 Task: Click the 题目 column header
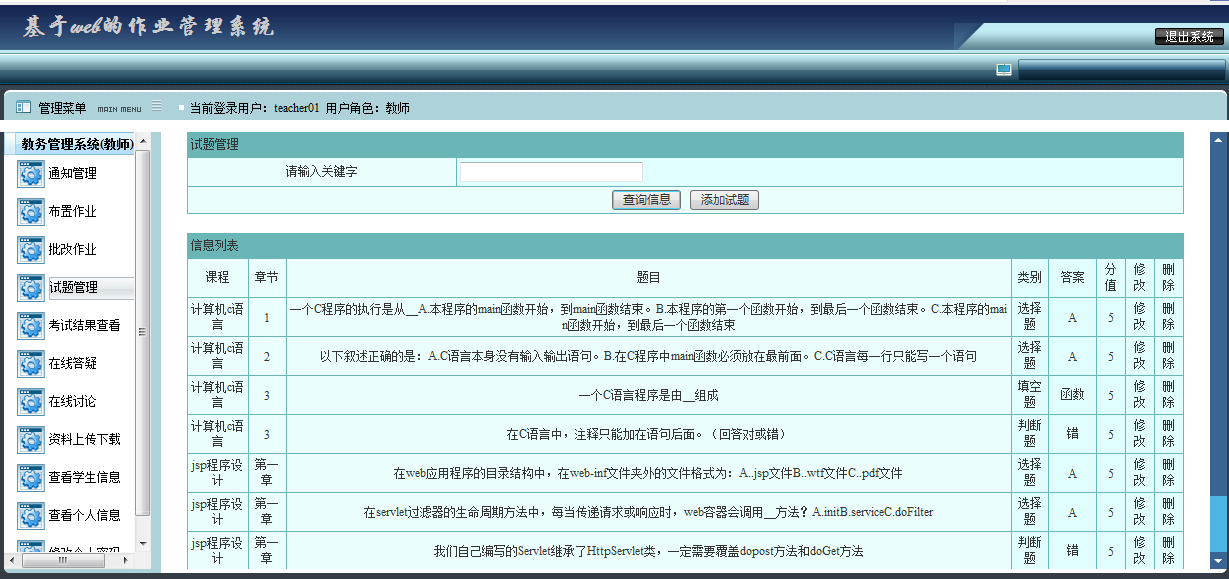[x=648, y=277]
